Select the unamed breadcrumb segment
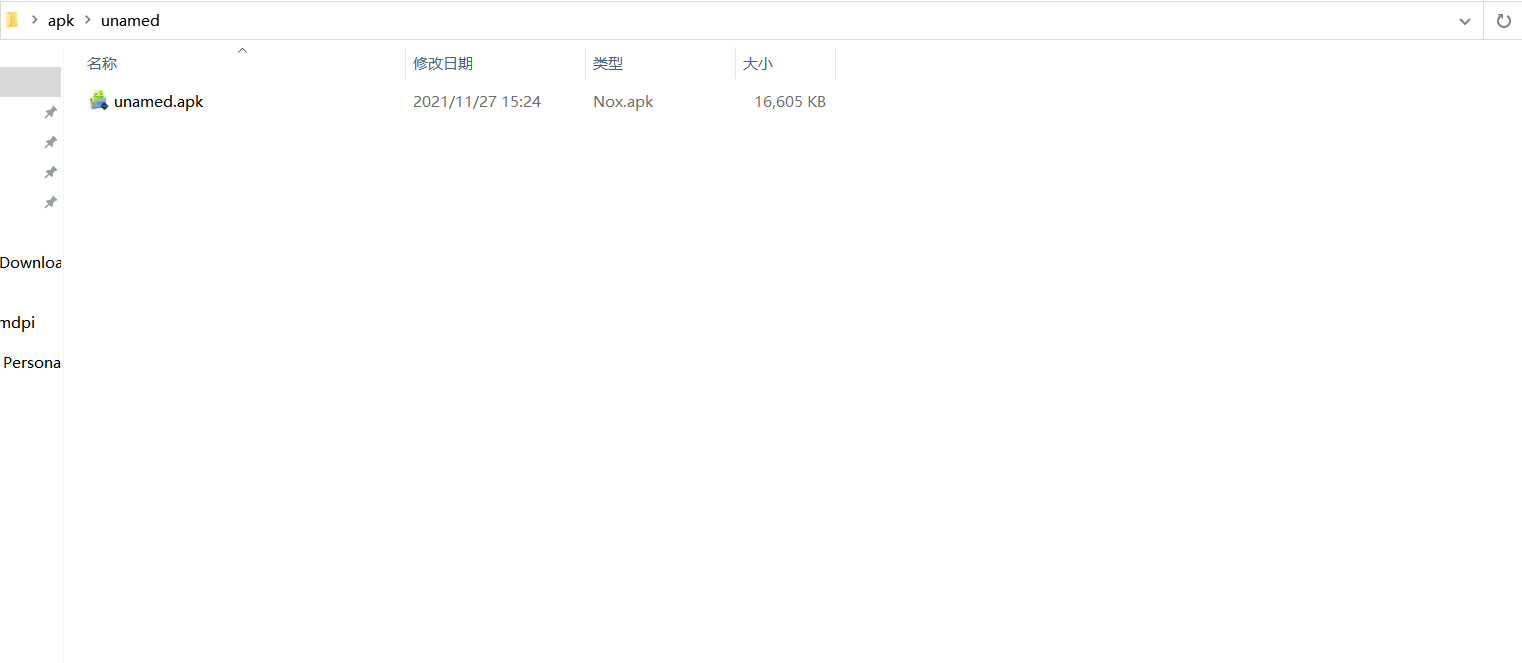 130,20
